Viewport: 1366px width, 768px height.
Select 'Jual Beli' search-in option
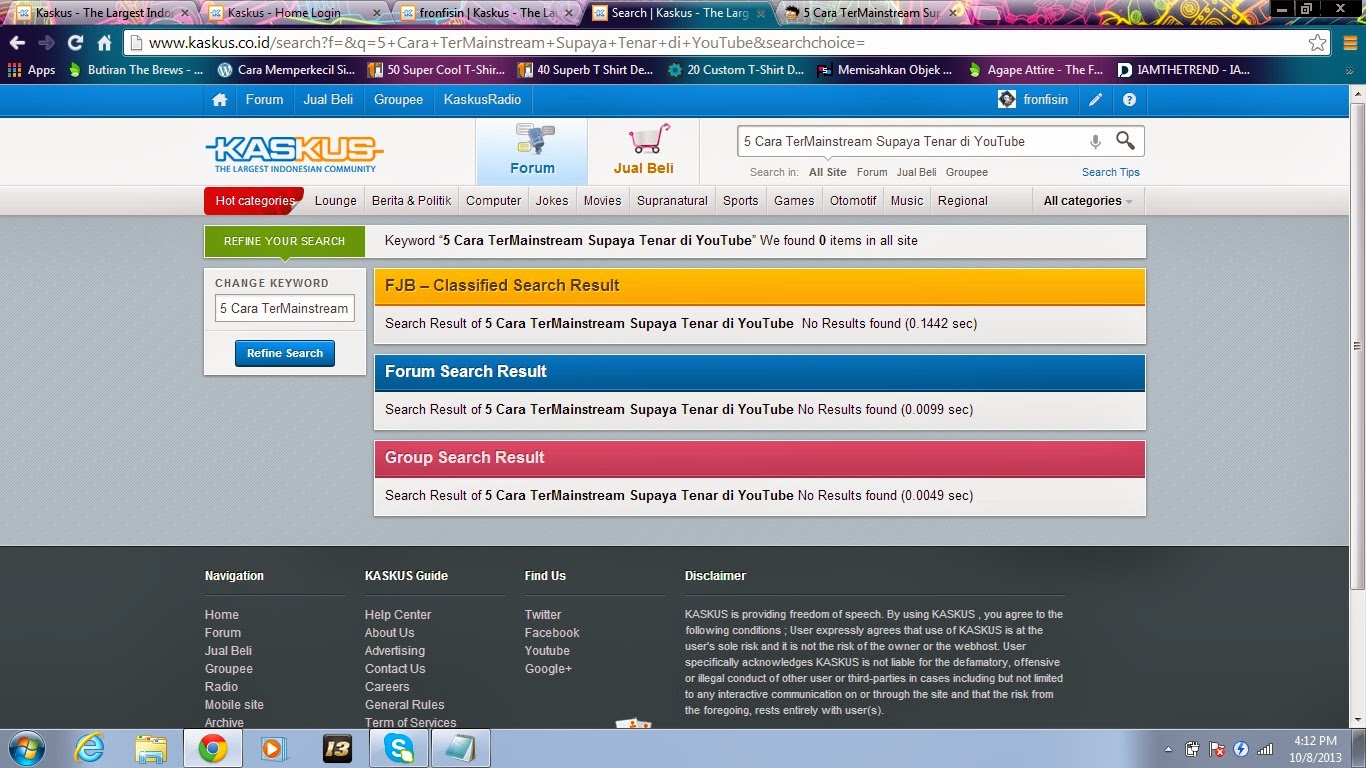[916, 172]
